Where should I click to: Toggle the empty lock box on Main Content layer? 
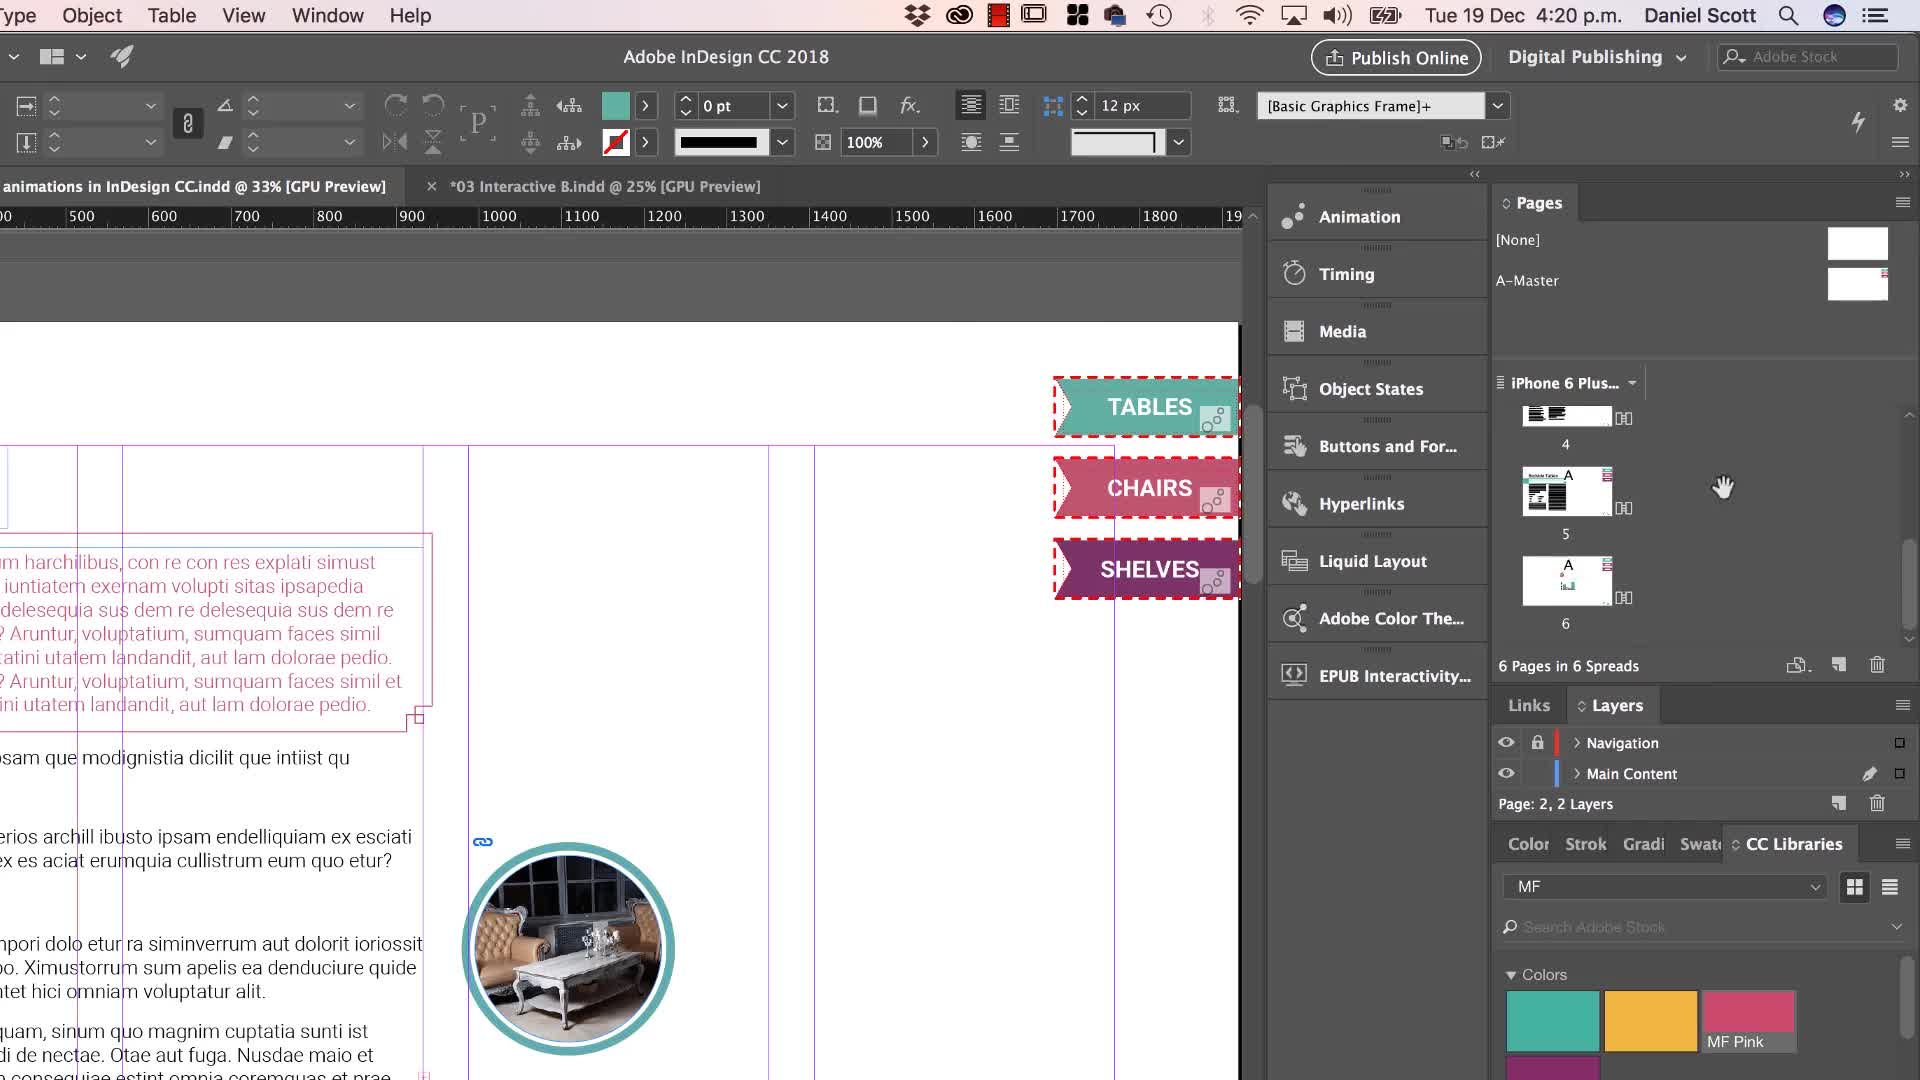click(1537, 773)
